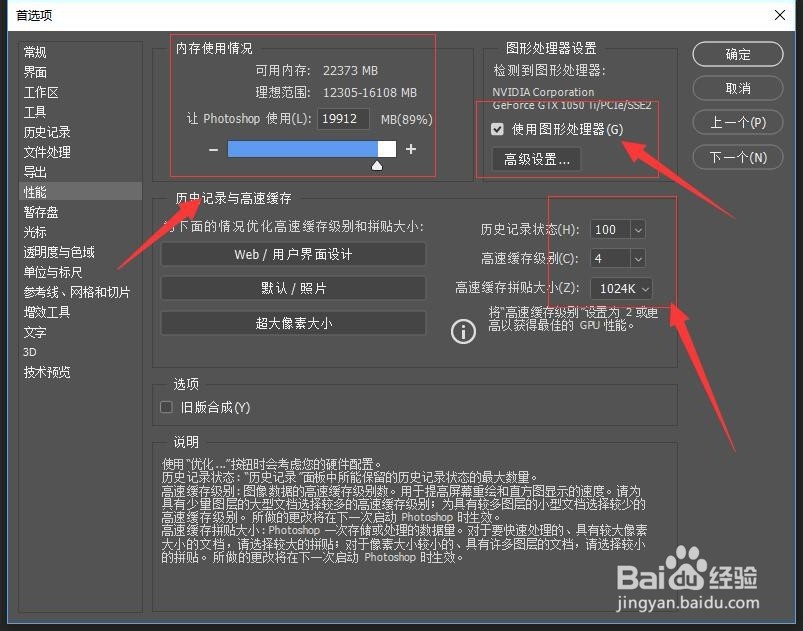Viewport: 803px width, 631px height.
Task: Expand the 历史记录状态(H) dropdown arrow
Action: 638,229
